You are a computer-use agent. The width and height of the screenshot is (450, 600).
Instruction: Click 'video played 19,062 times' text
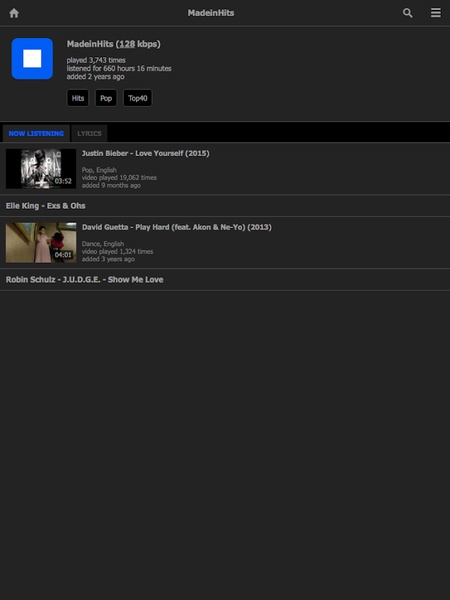tap(119, 178)
